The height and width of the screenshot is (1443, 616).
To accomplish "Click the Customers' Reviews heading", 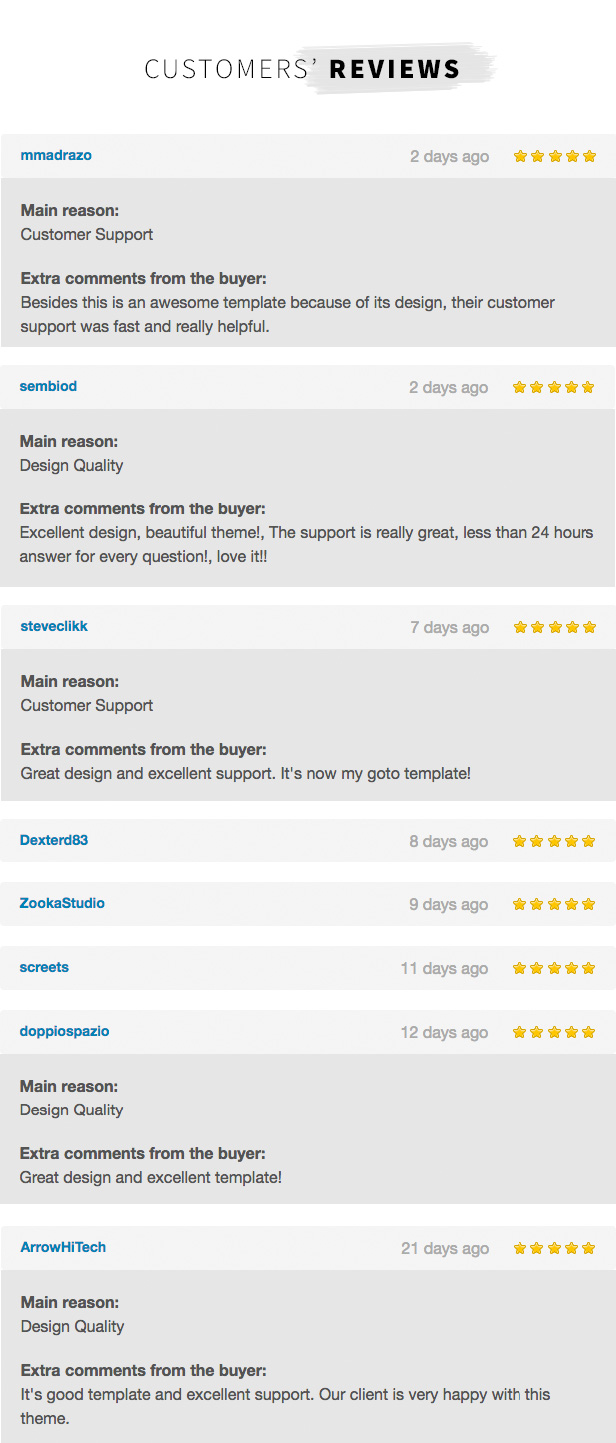I will coord(303,69).
